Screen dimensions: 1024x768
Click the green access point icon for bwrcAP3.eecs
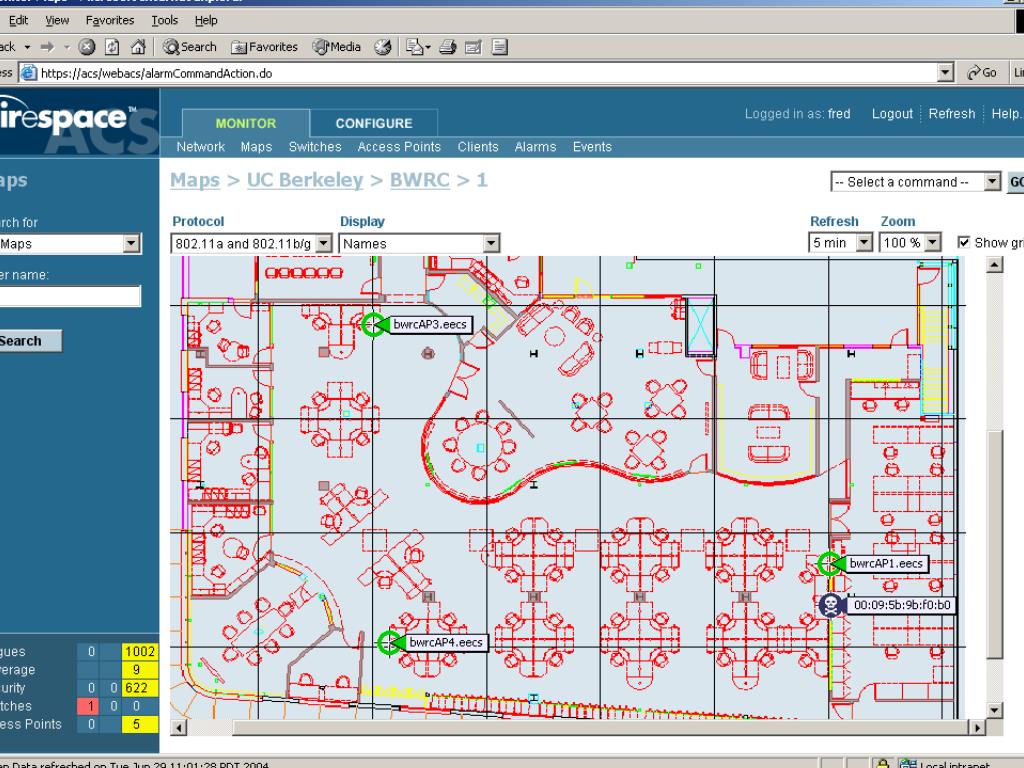[374, 325]
